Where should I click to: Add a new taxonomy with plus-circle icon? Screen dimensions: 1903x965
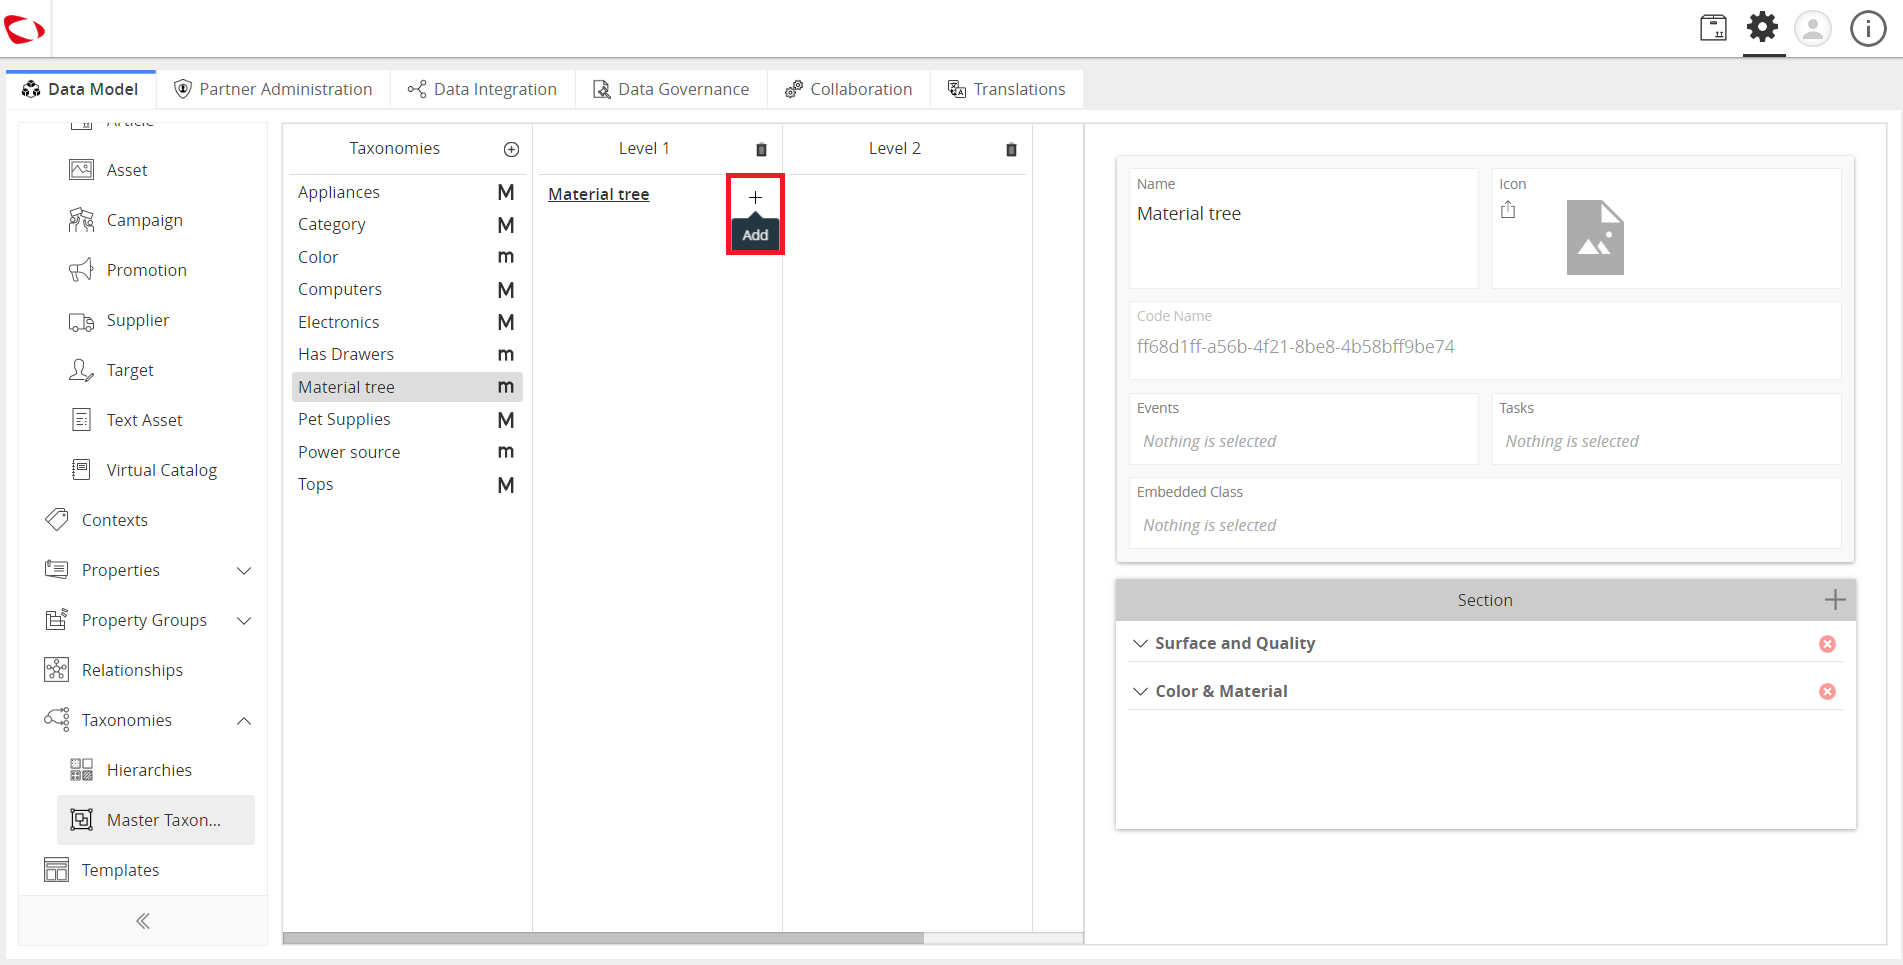[x=511, y=149]
